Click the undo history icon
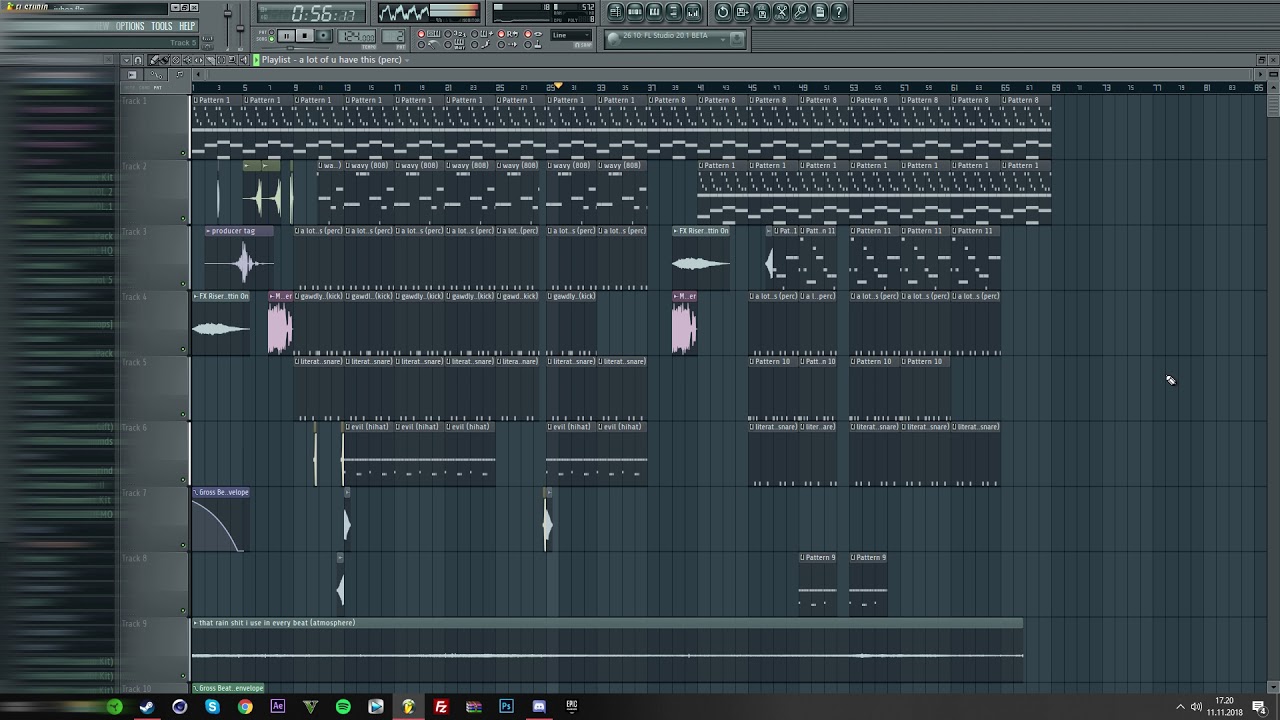The width and height of the screenshot is (1280, 720). point(723,12)
